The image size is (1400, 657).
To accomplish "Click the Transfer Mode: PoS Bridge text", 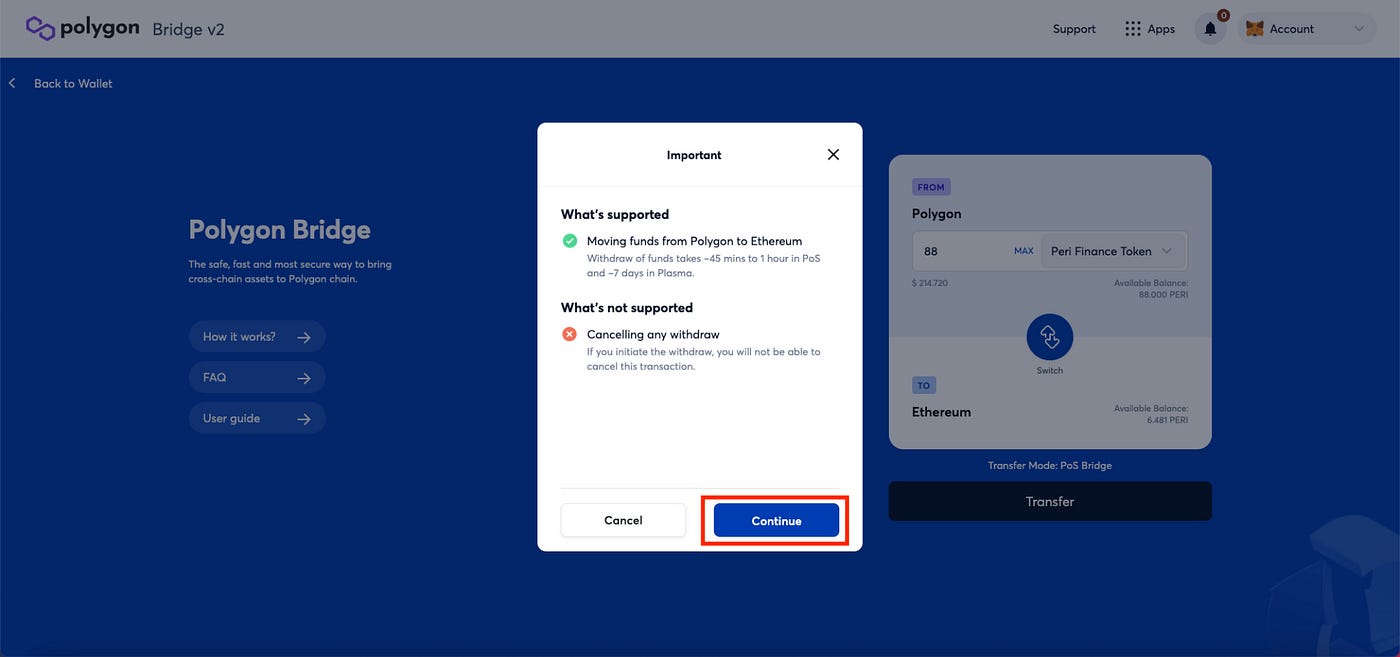I will click(1050, 466).
